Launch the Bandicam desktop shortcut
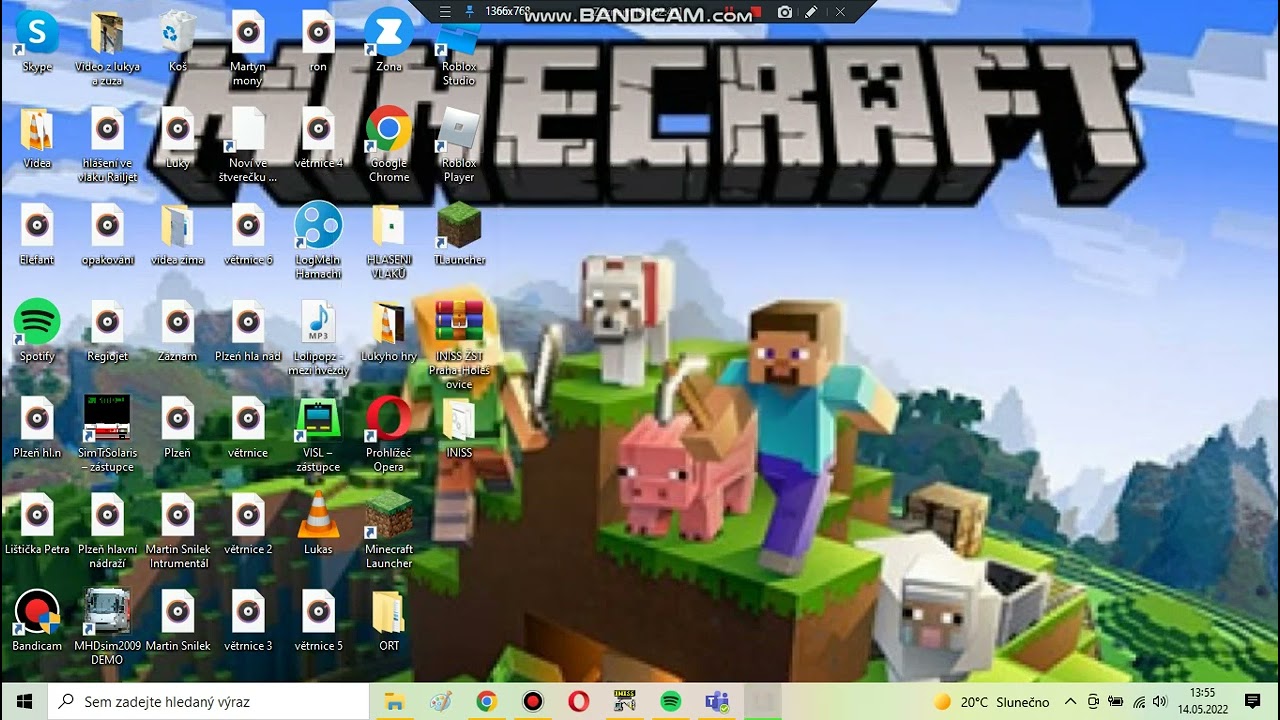This screenshot has width=1280, height=720. coord(37,620)
